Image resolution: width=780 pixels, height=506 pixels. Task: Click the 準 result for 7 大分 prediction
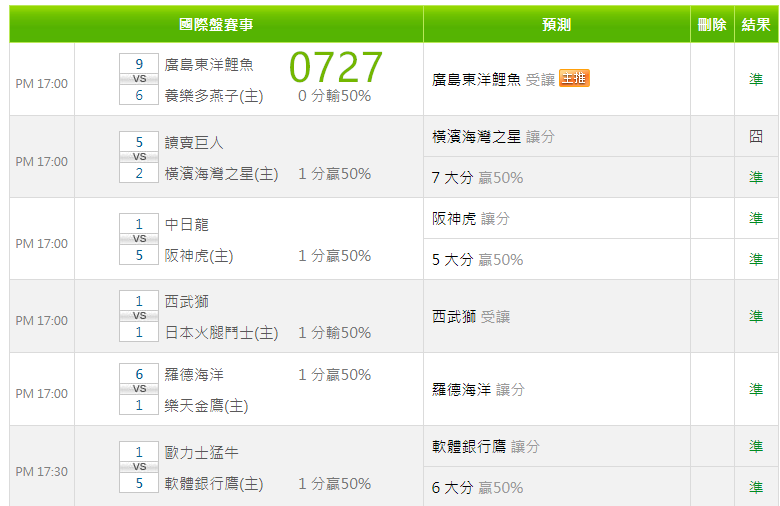(x=756, y=177)
